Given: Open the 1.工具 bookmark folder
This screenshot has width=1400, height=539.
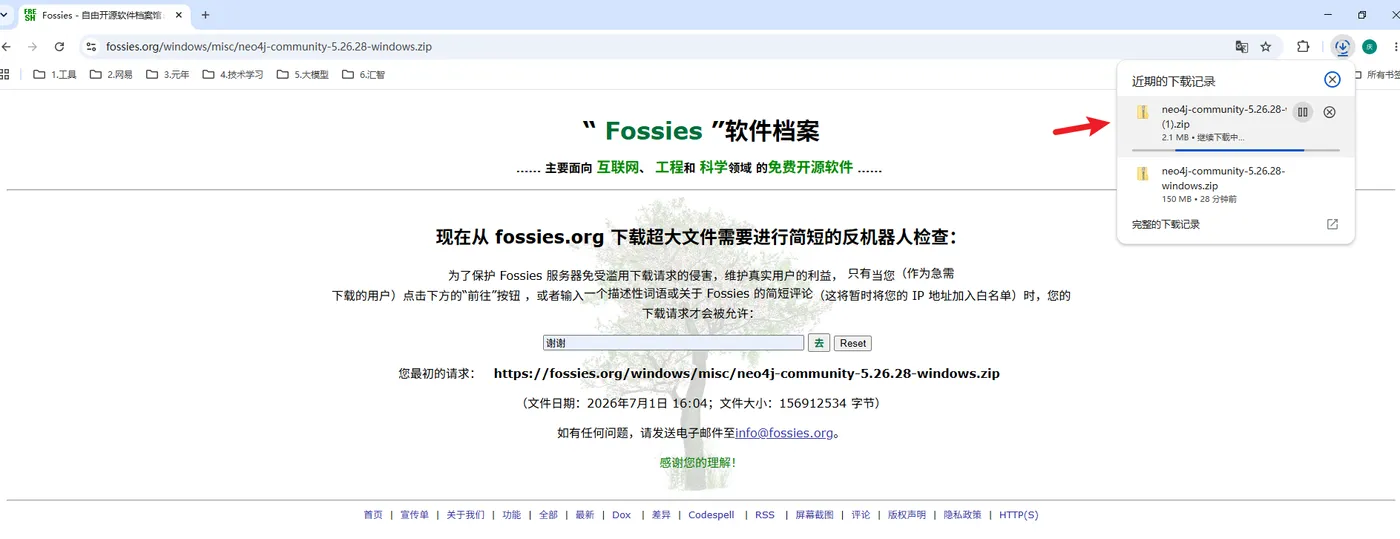Looking at the screenshot, I should [x=55, y=74].
